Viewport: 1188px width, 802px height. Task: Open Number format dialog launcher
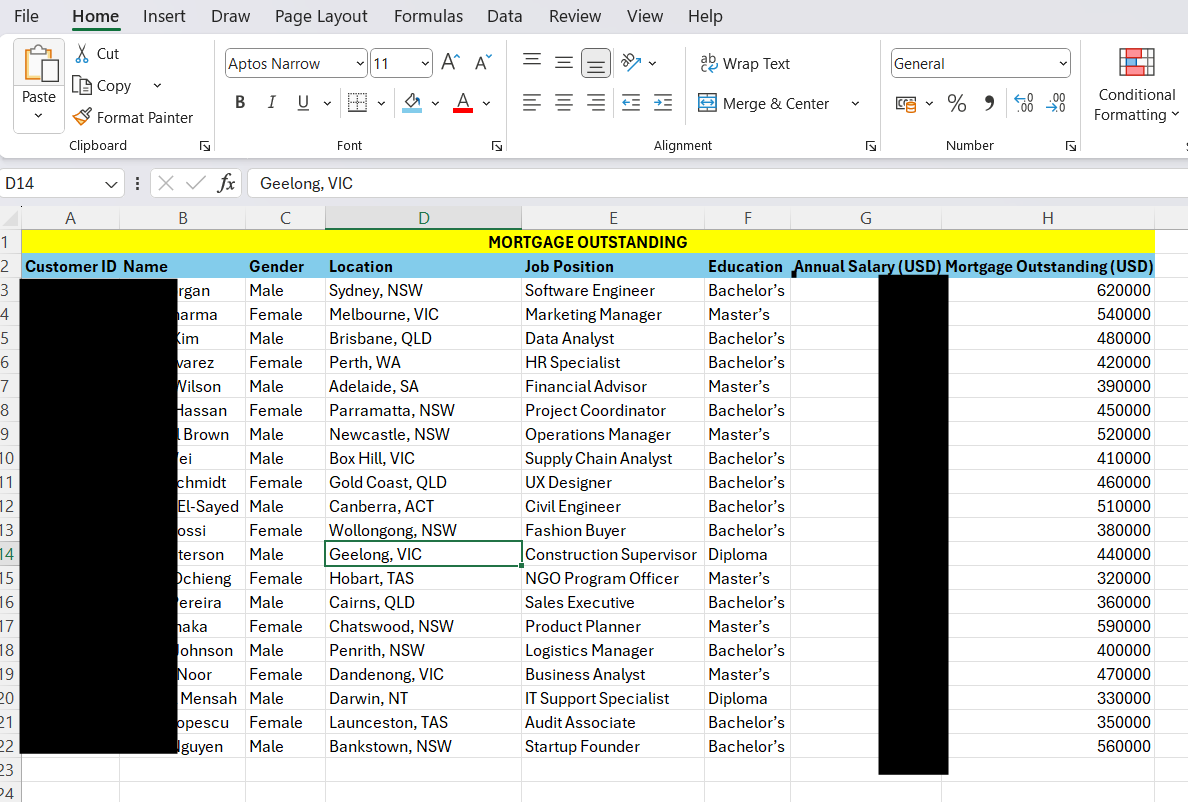[x=1071, y=146]
